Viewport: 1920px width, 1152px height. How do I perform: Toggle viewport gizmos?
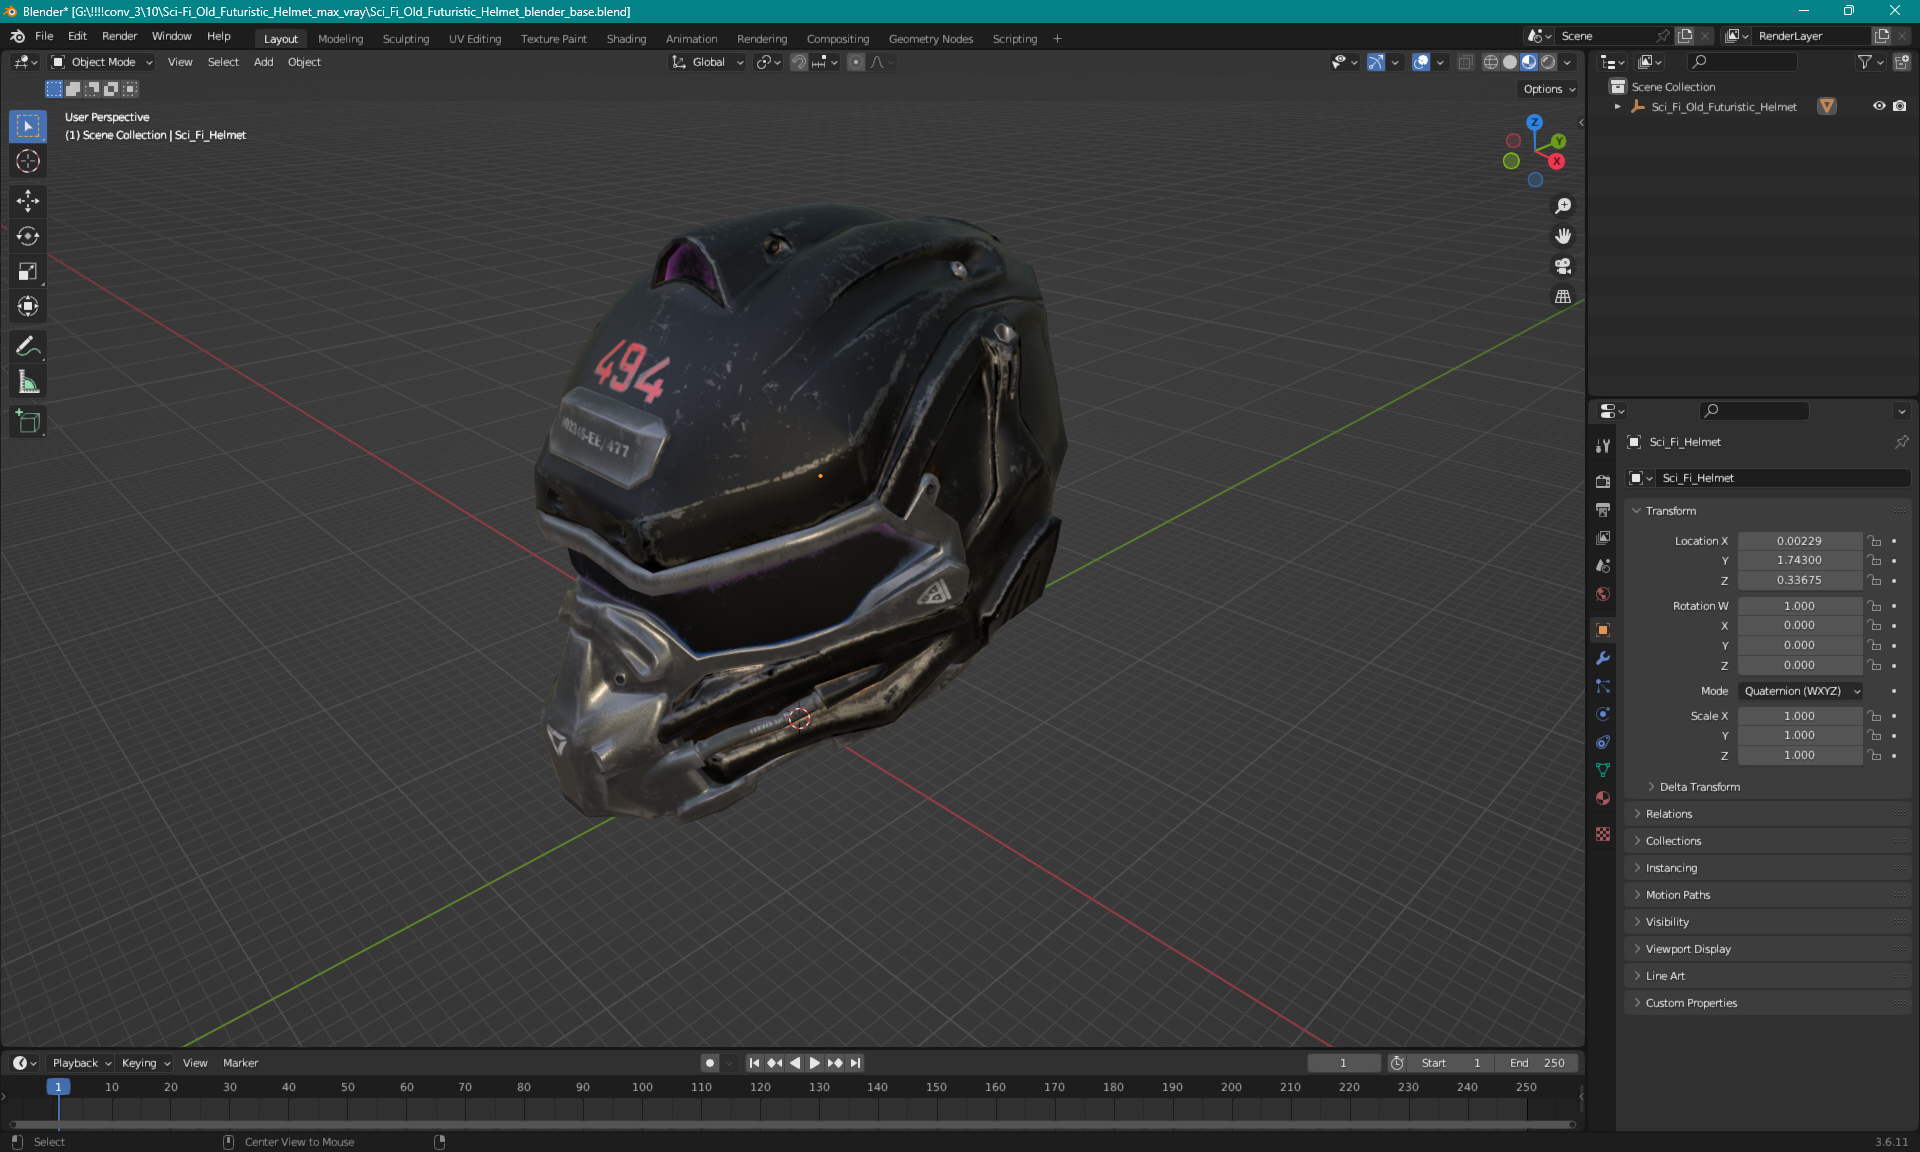click(1376, 62)
